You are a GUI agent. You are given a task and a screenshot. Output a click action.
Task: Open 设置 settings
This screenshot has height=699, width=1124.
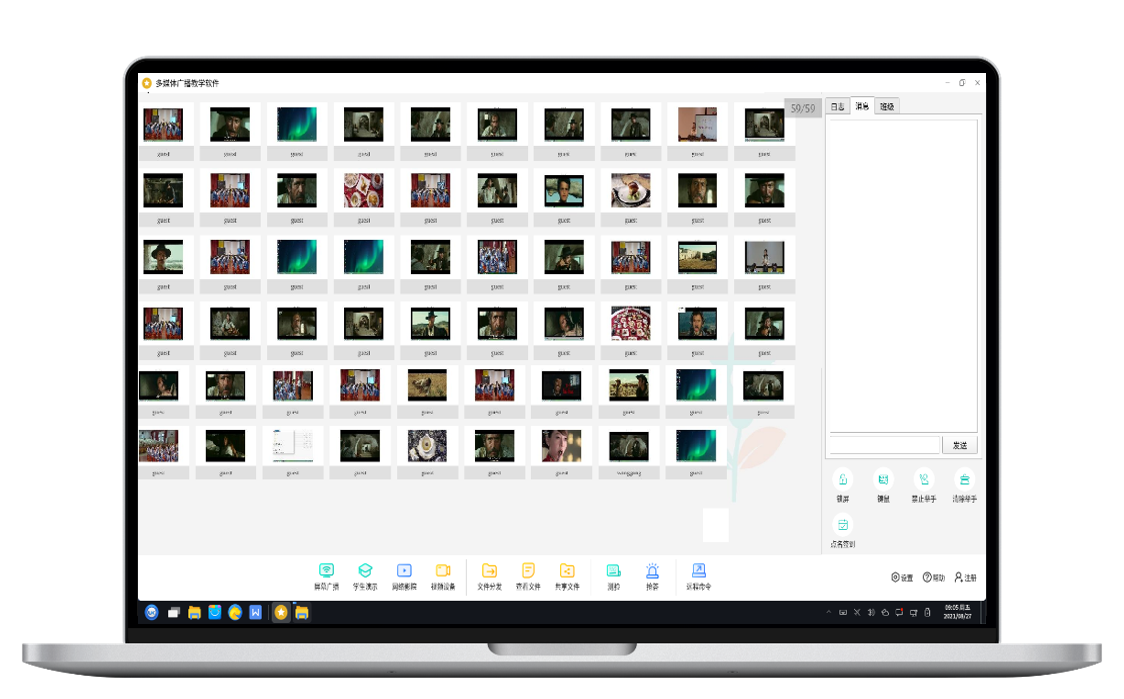(x=902, y=577)
